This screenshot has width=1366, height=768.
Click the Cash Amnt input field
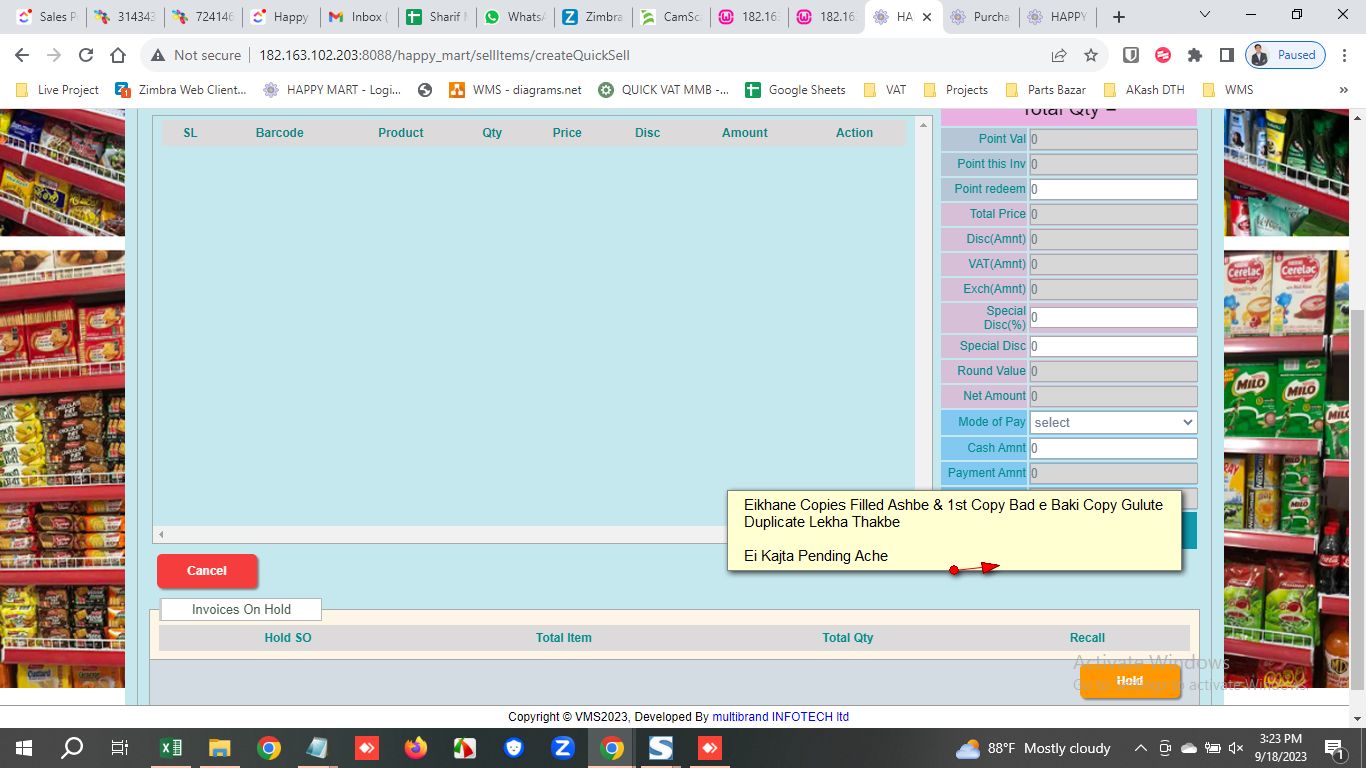click(x=1113, y=448)
